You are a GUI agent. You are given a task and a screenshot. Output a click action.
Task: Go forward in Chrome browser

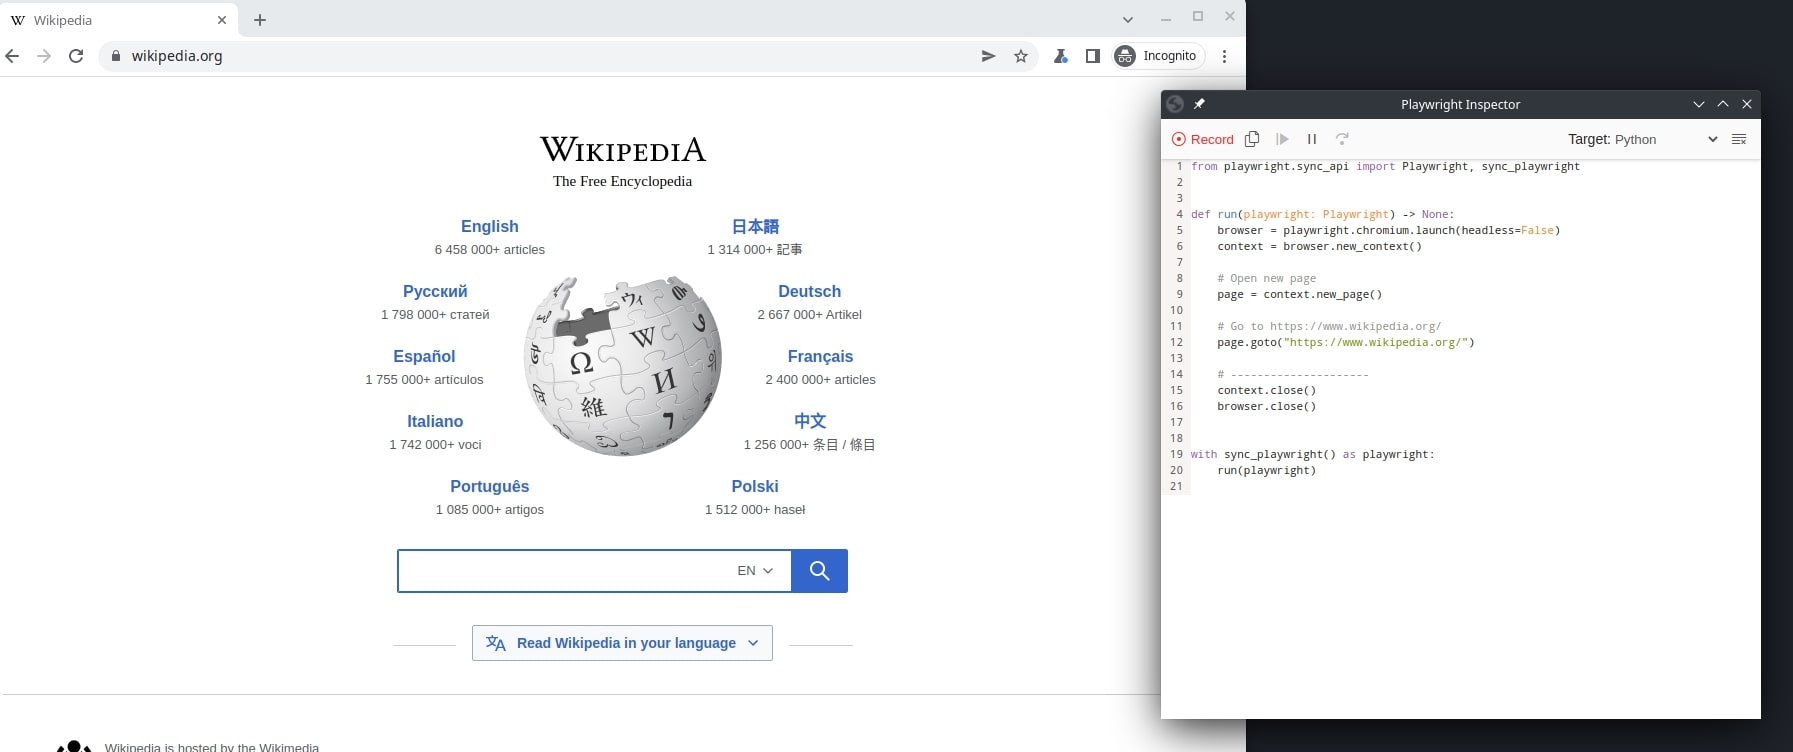click(x=44, y=56)
